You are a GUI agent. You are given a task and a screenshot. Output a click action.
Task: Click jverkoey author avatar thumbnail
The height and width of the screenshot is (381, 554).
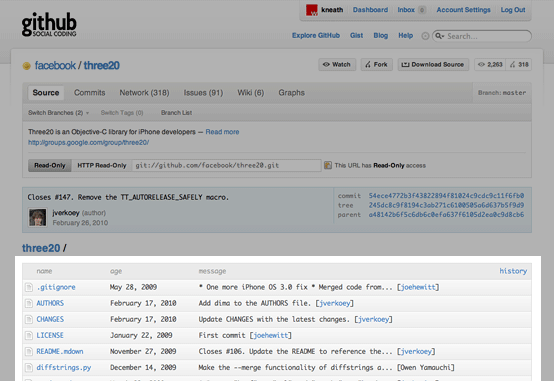pos(37,217)
